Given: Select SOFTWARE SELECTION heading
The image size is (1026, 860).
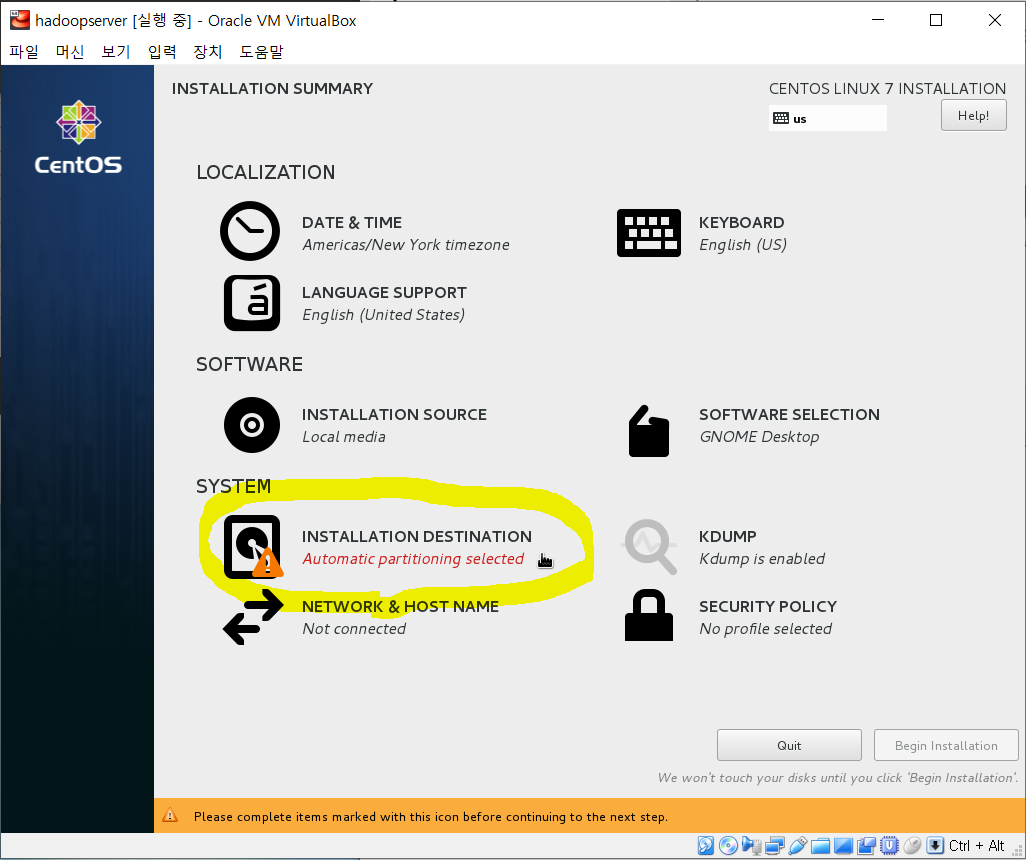Looking at the screenshot, I should click(x=789, y=414).
